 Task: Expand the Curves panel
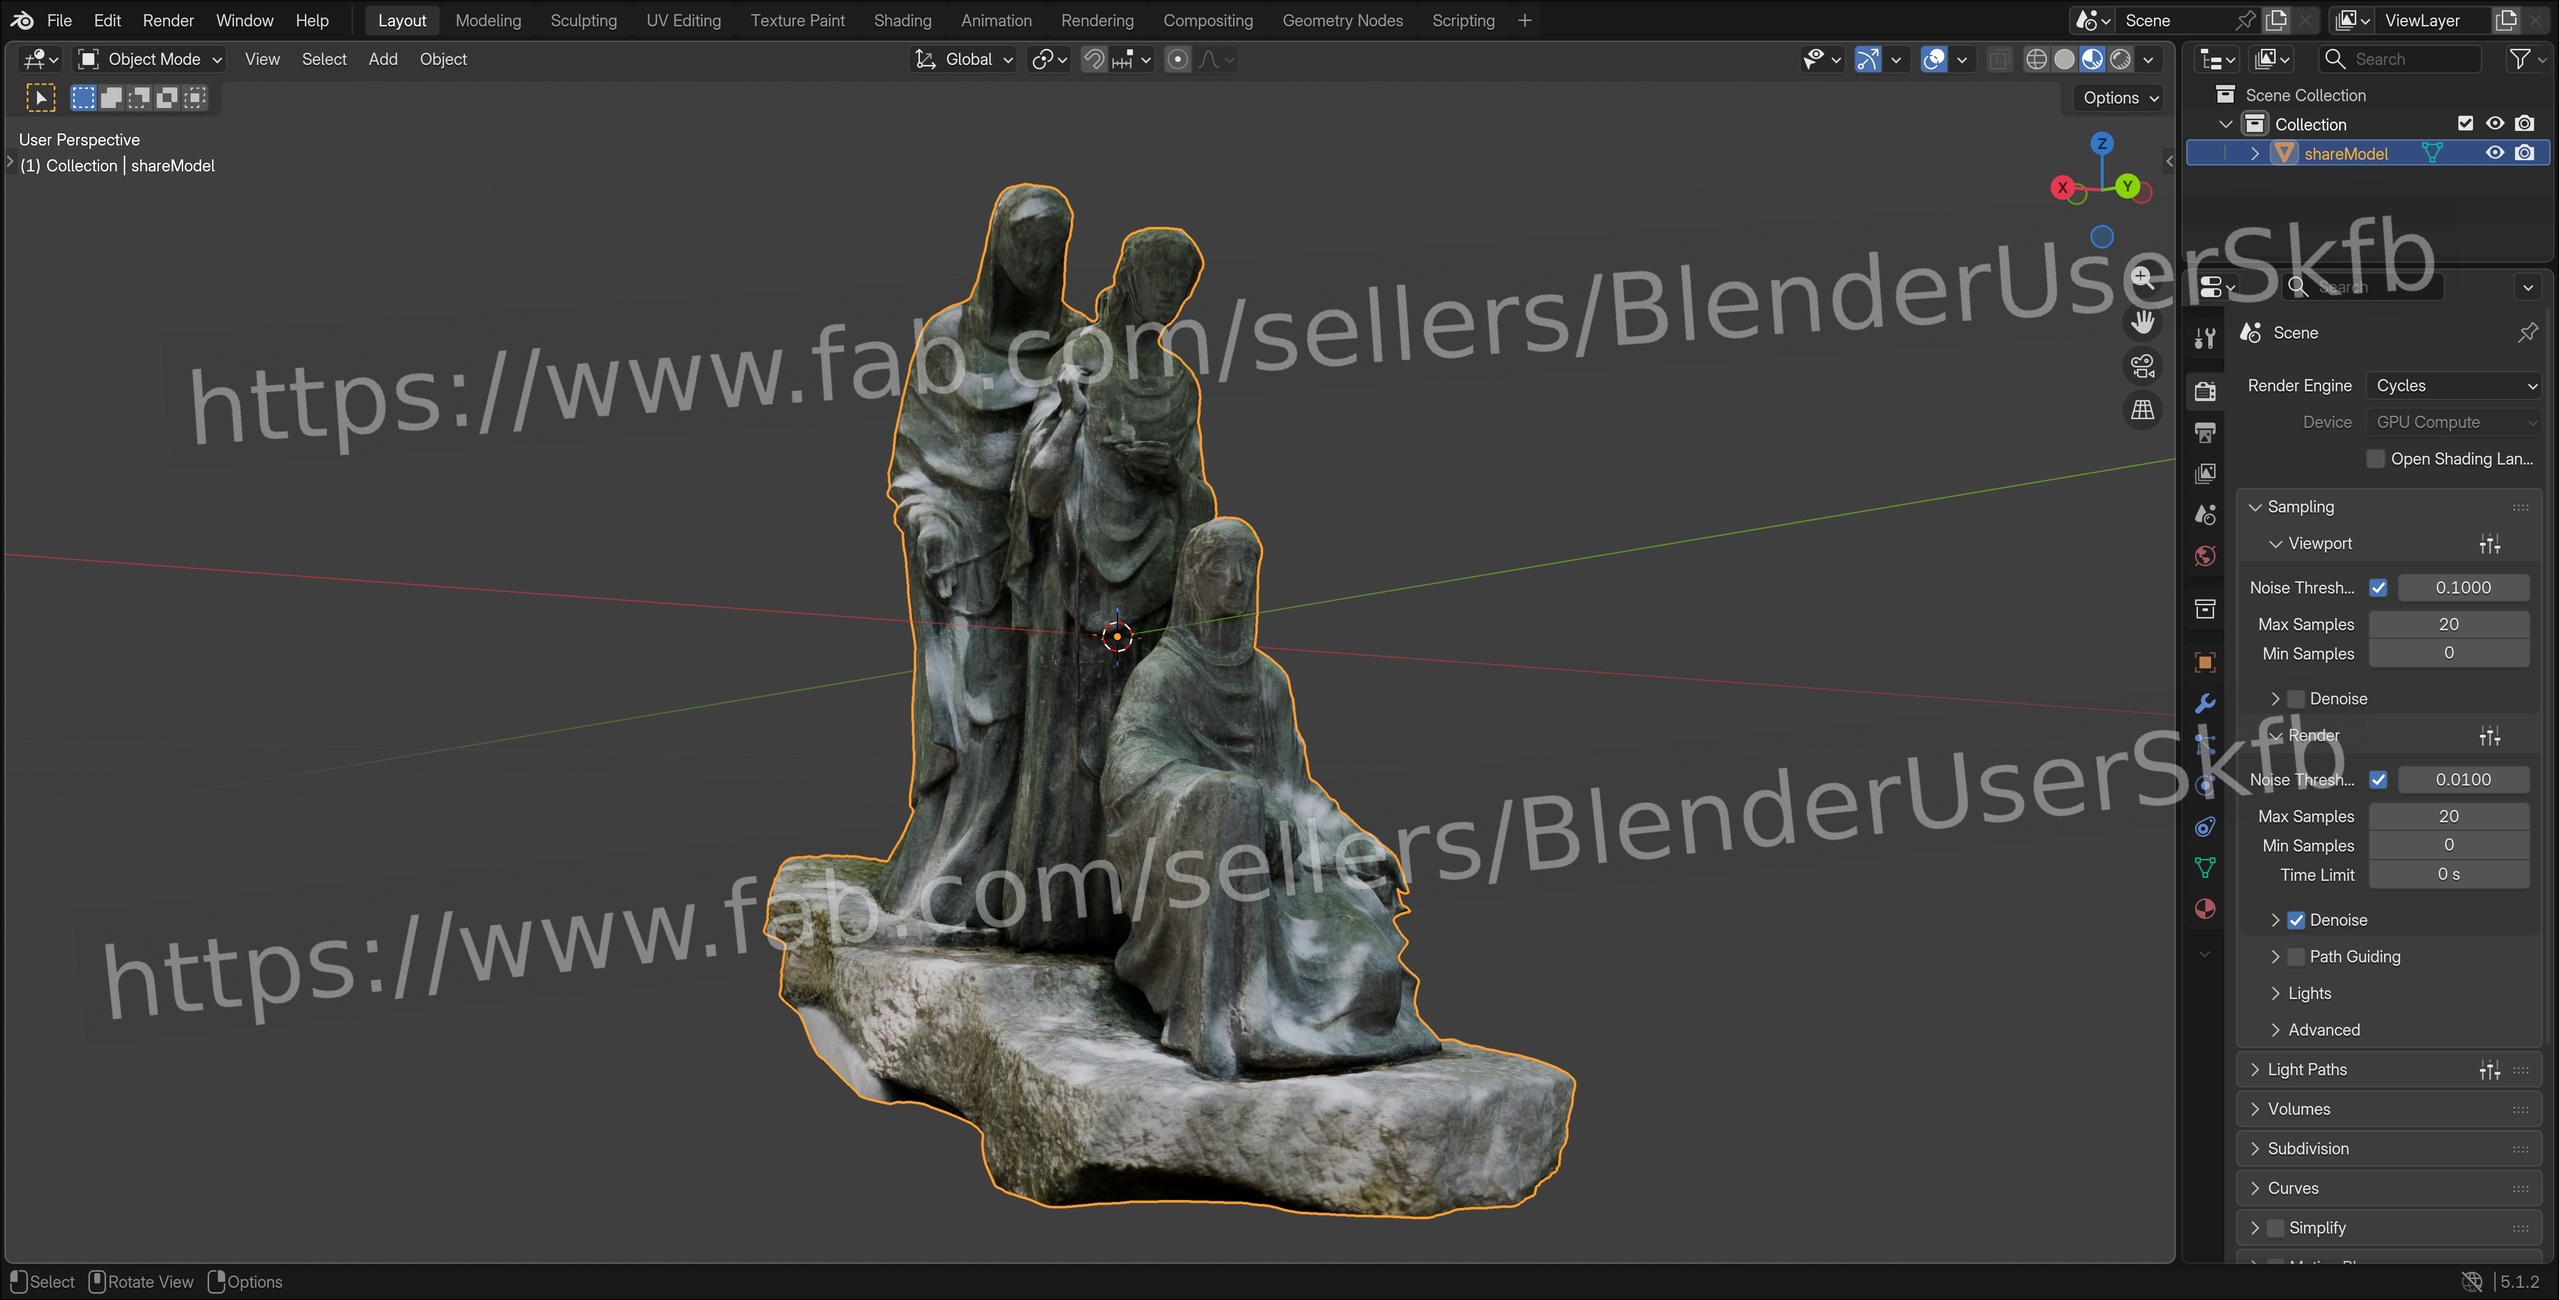[2255, 1188]
